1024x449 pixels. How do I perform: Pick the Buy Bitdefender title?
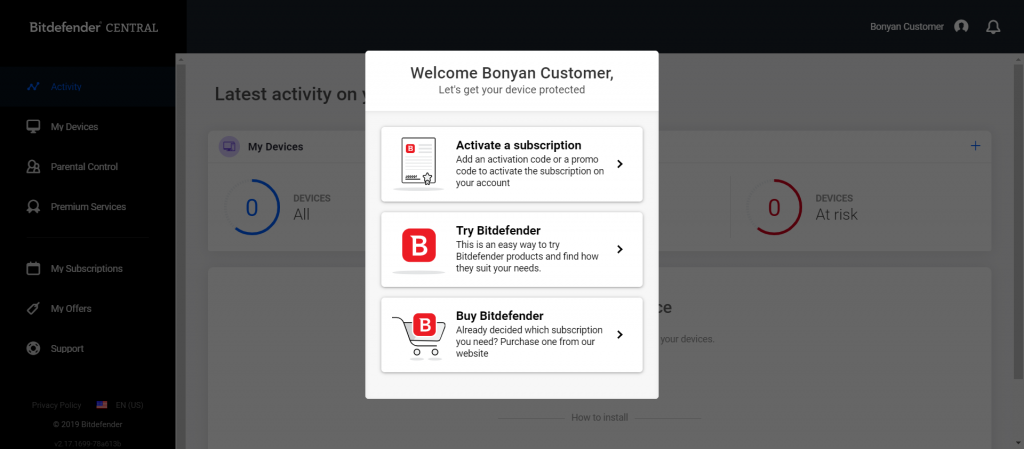point(500,316)
